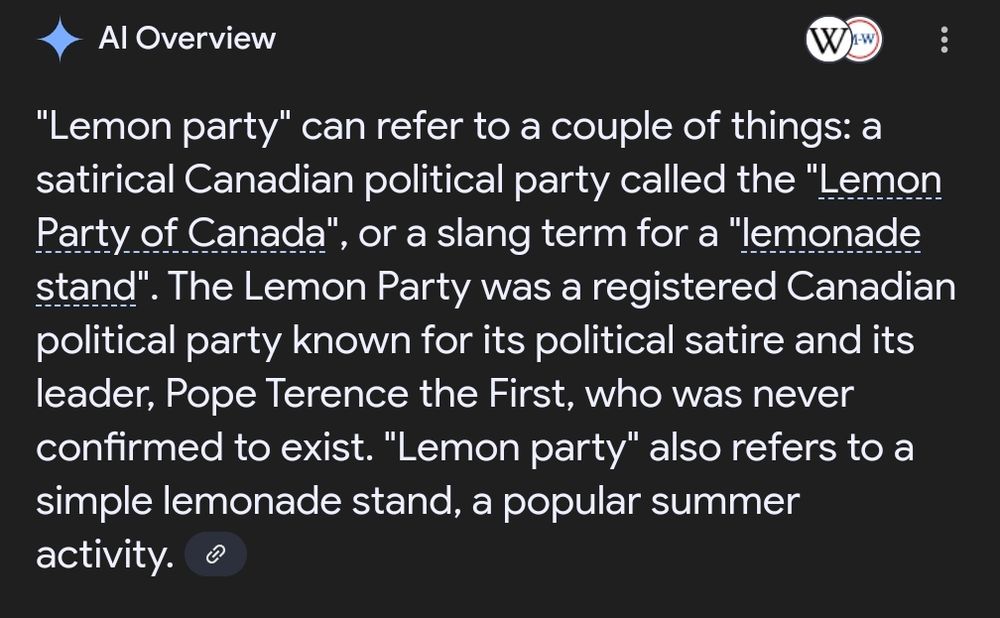The height and width of the screenshot is (618, 1000).
Task: Open the Wikipedia source icon
Action: coord(828,40)
